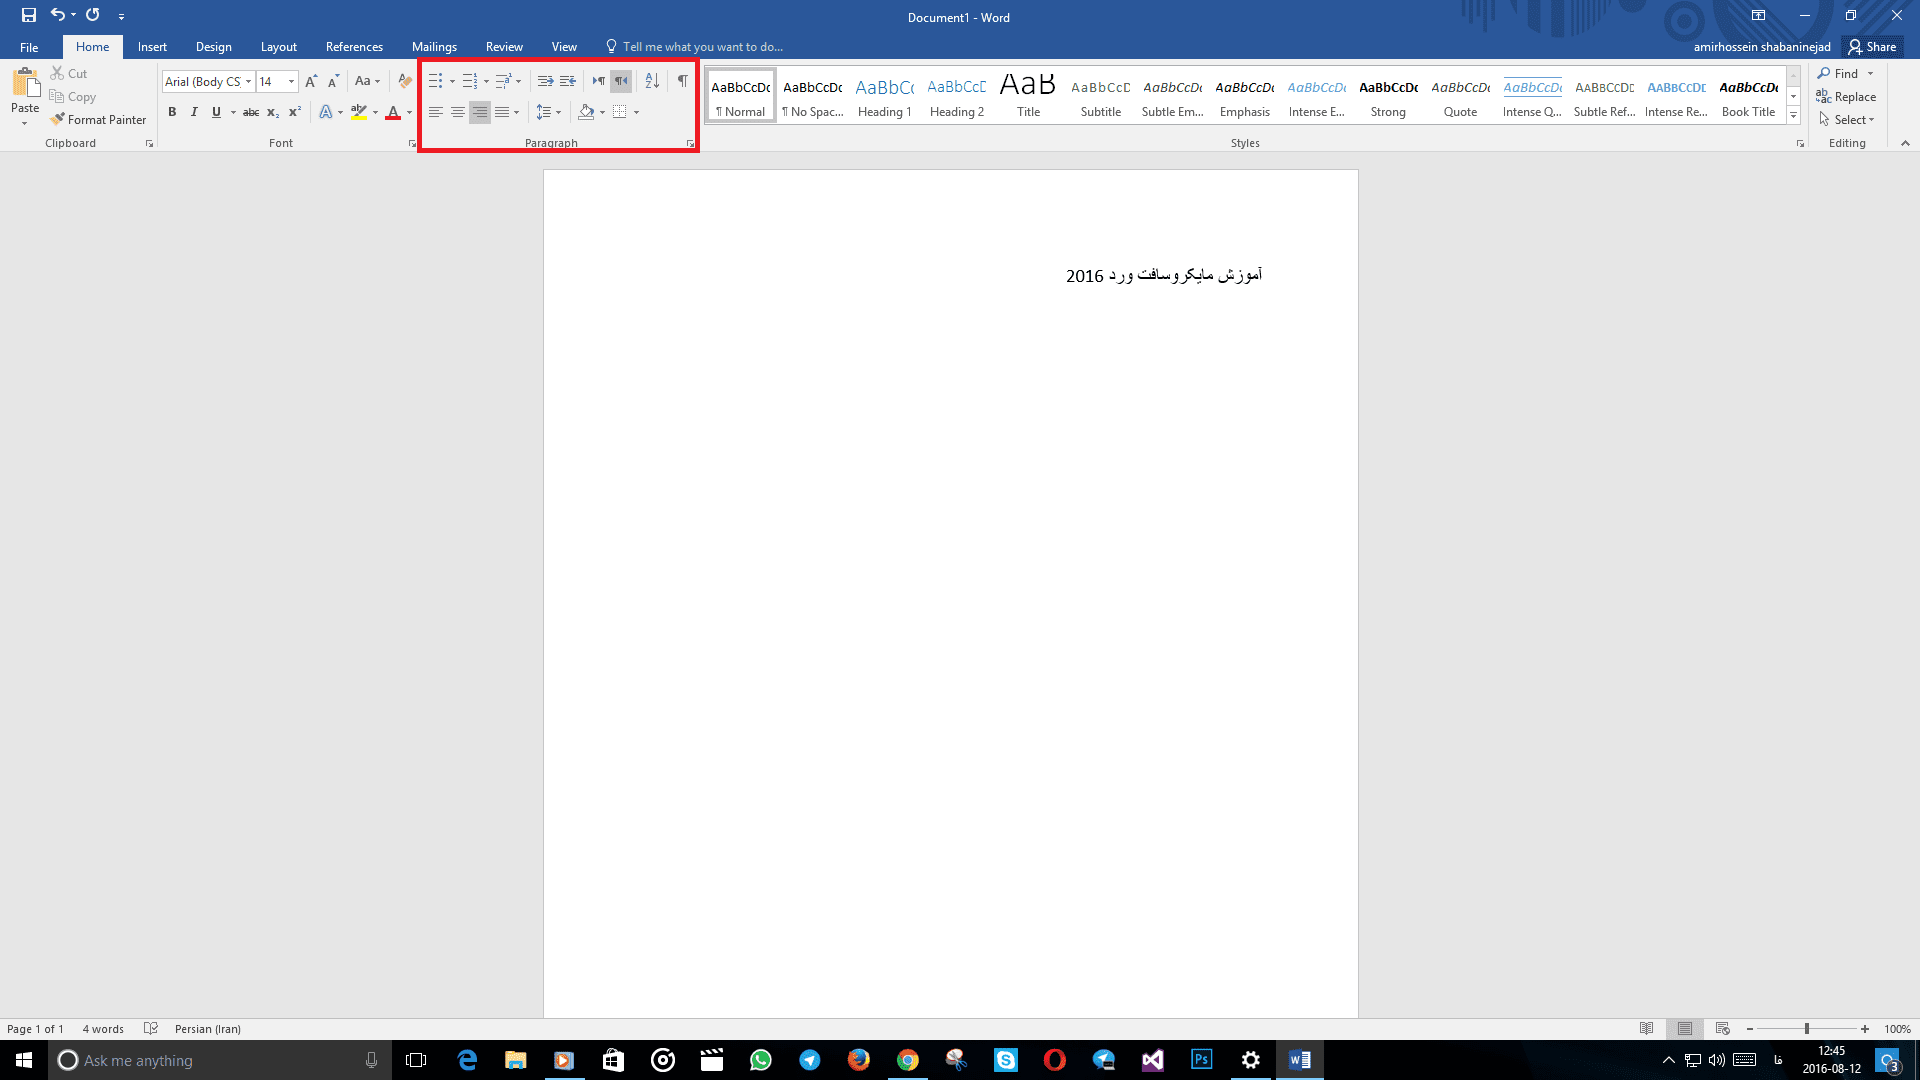Open Ribbon Display Options
This screenshot has height=1080, width=1920.
1758,15
